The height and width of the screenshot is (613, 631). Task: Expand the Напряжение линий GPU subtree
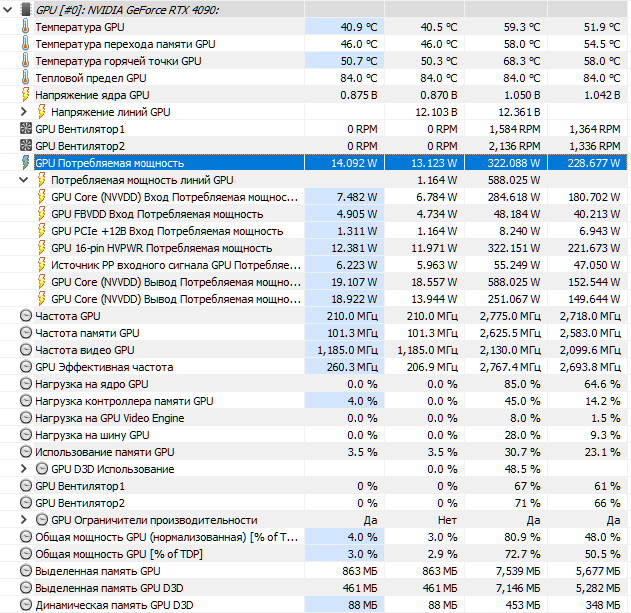(24, 112)
